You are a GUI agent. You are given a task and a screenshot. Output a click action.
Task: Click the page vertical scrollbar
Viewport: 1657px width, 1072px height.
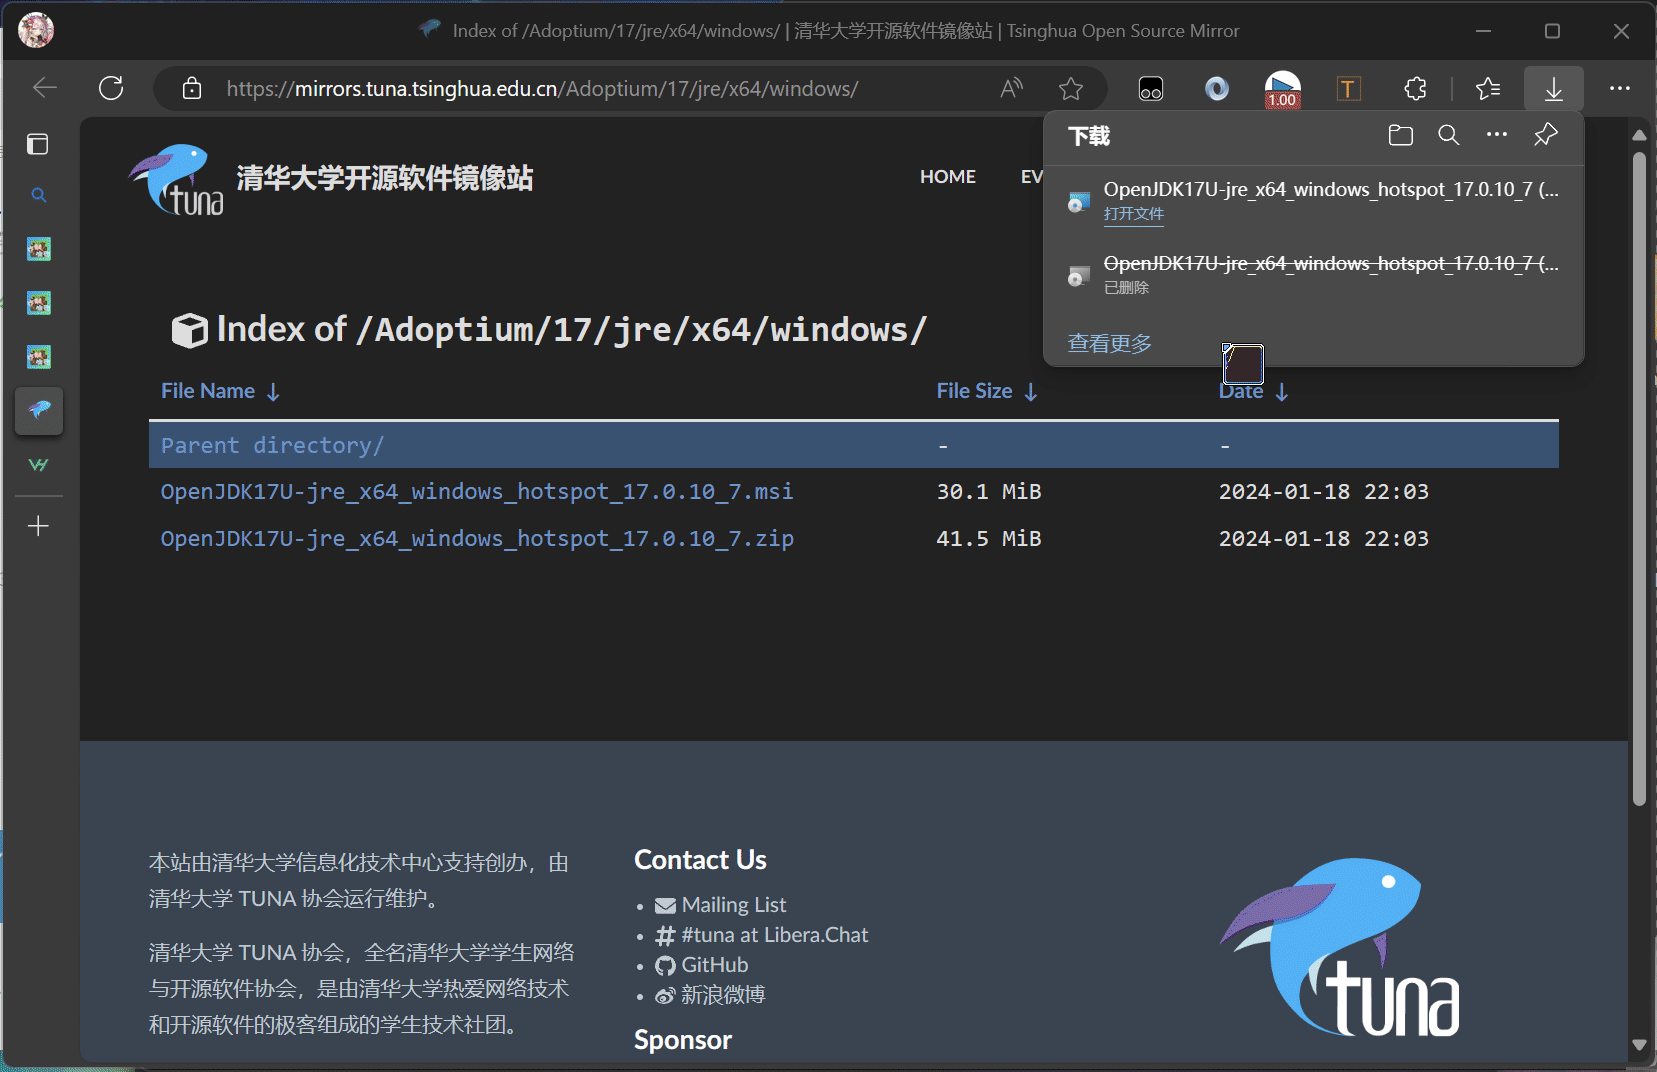click(1638, 480)
